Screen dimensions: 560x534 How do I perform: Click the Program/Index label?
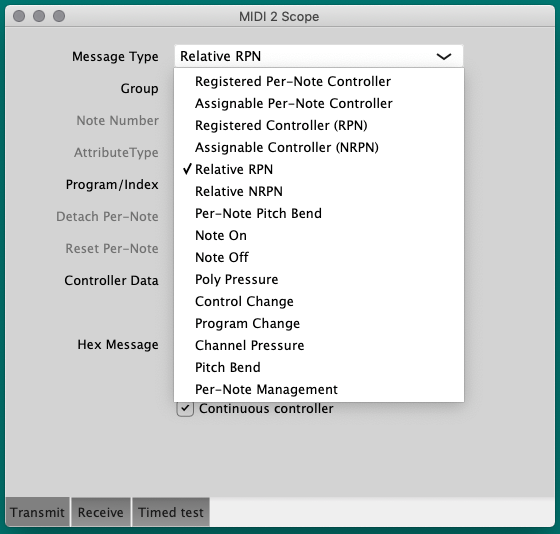(112, 185)
